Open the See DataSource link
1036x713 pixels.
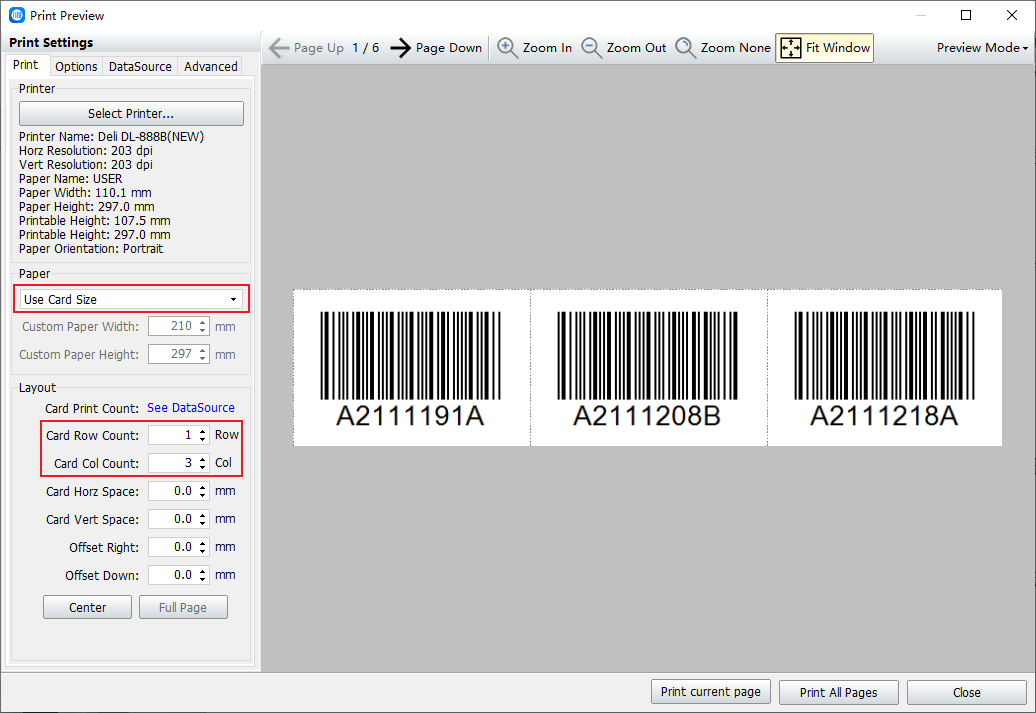coord(191,408)
